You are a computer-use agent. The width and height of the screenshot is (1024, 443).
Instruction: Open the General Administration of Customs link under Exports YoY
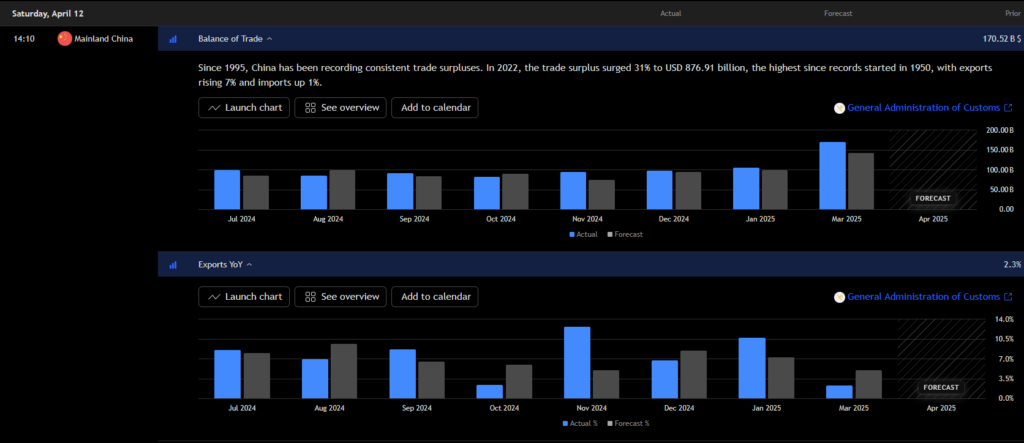tap(923, 297)
